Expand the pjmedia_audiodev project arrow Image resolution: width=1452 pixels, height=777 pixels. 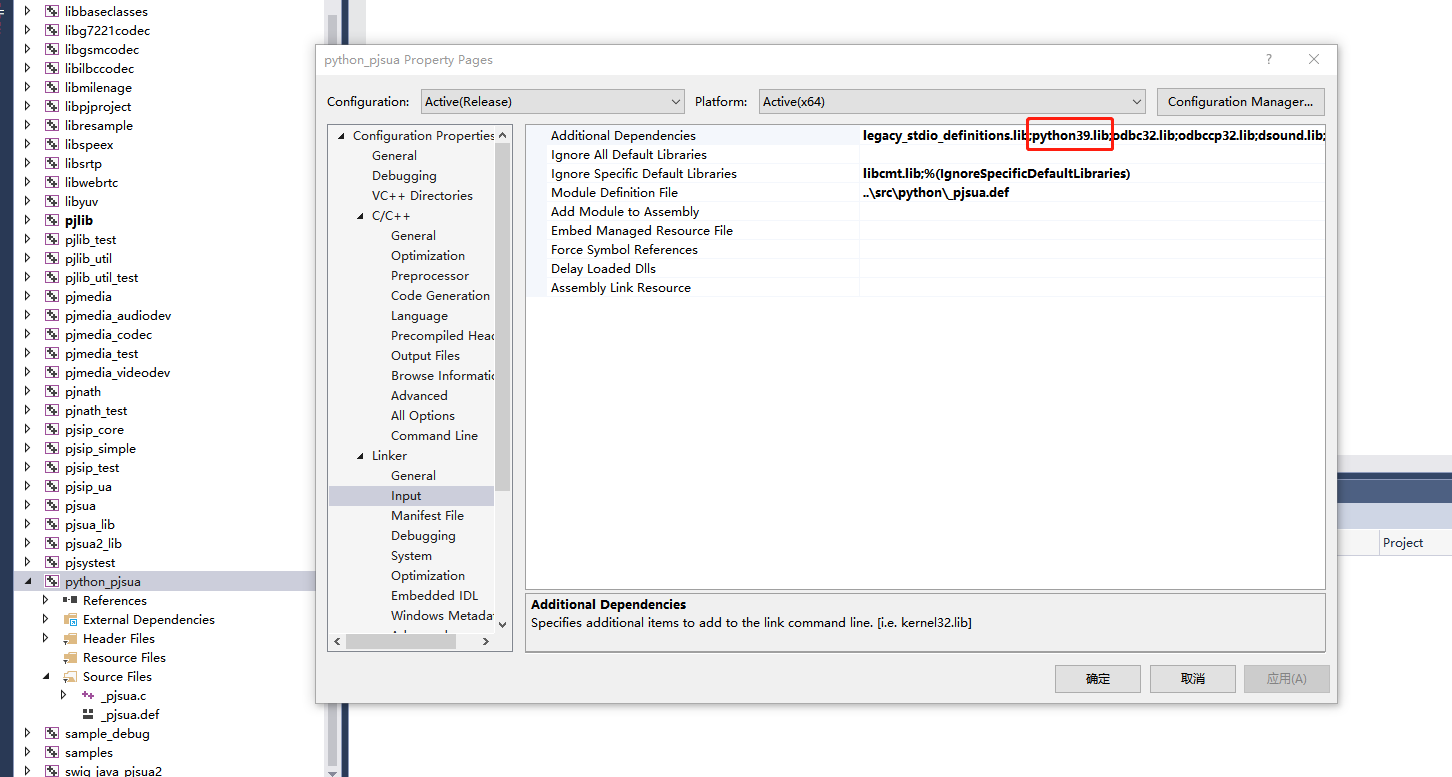tap(27, 316)
